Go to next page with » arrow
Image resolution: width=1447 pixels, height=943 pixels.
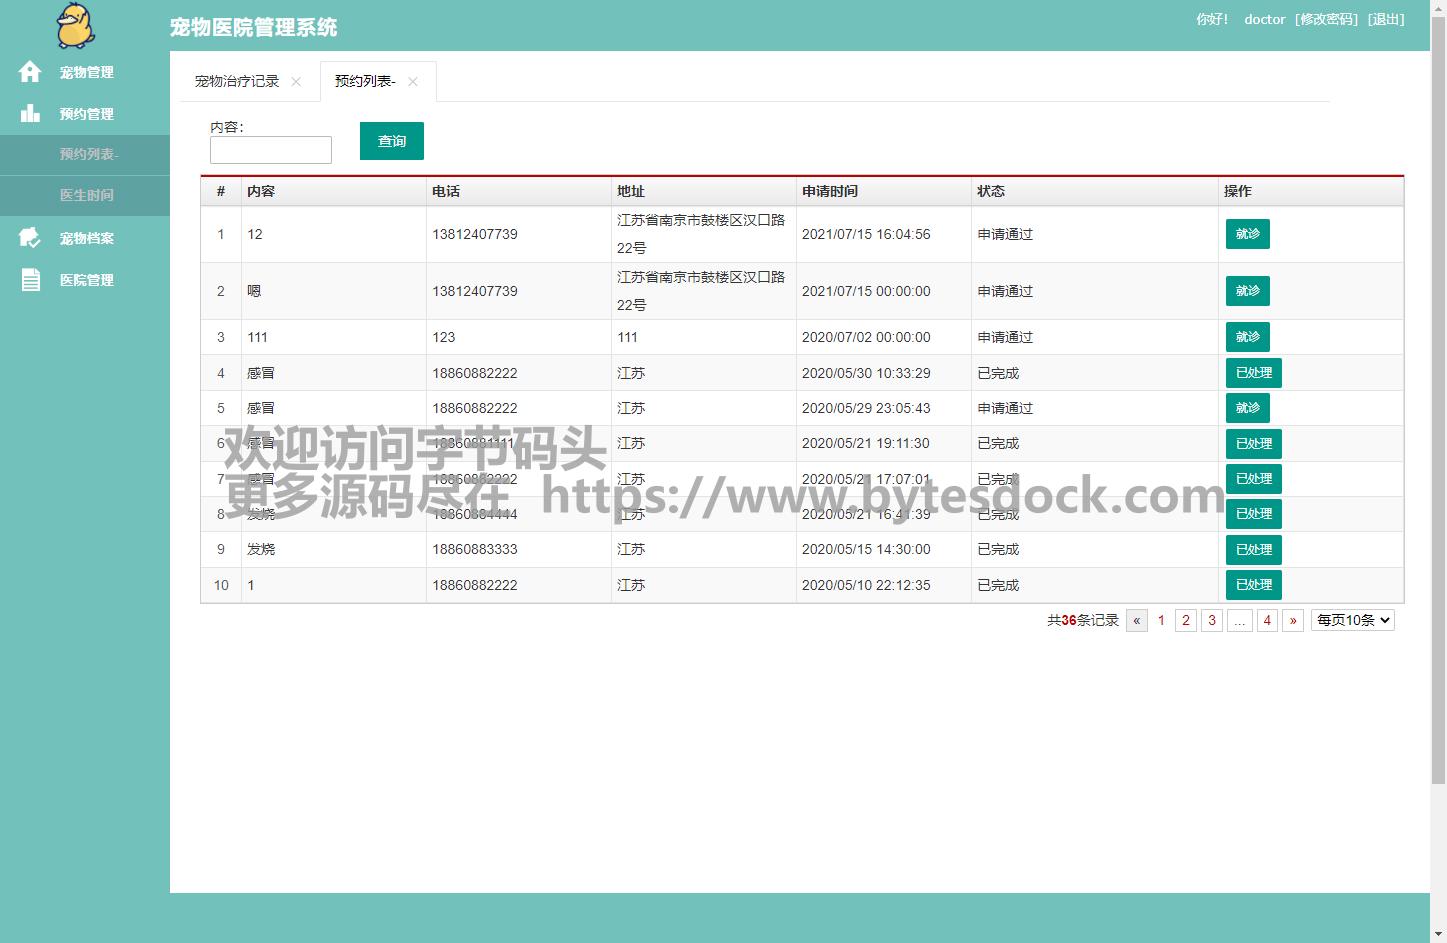coord(1293,621)
